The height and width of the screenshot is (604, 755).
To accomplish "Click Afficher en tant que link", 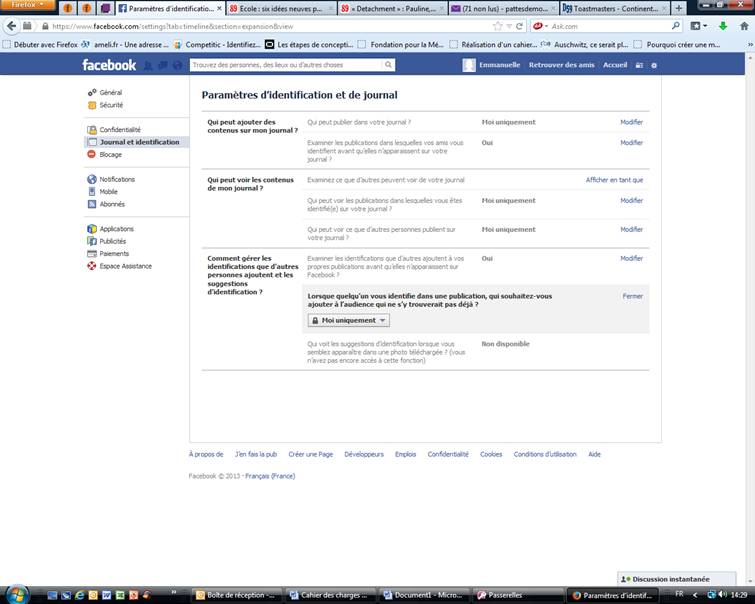I will coord(614,180).
